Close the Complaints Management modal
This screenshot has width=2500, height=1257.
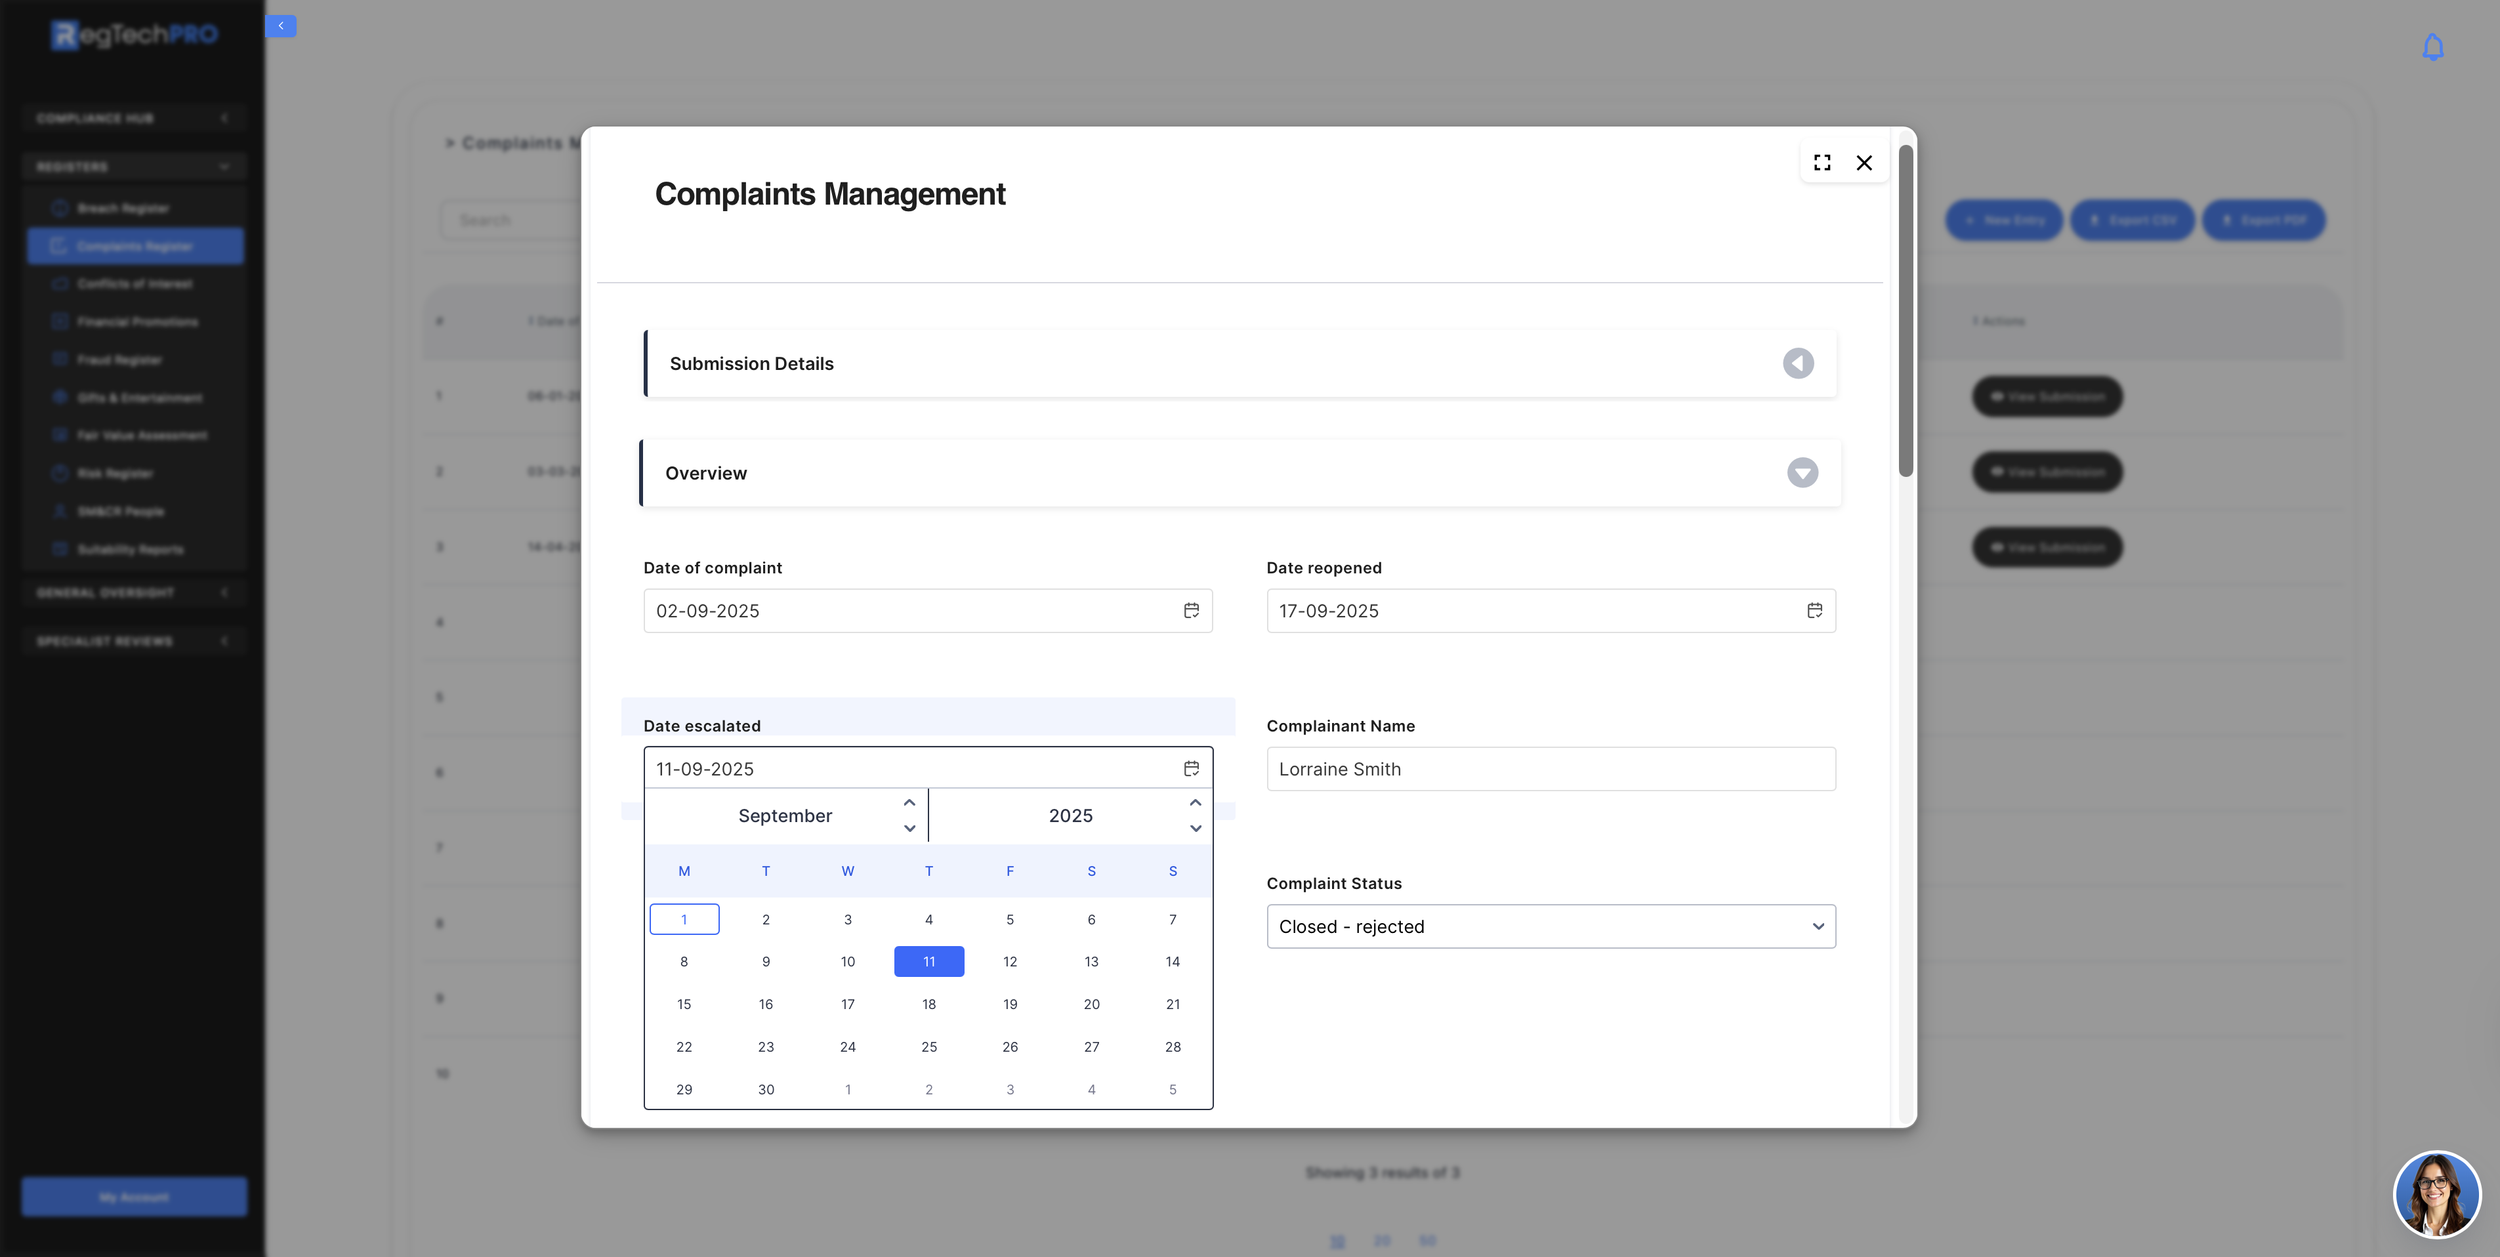coord(1864,163)
